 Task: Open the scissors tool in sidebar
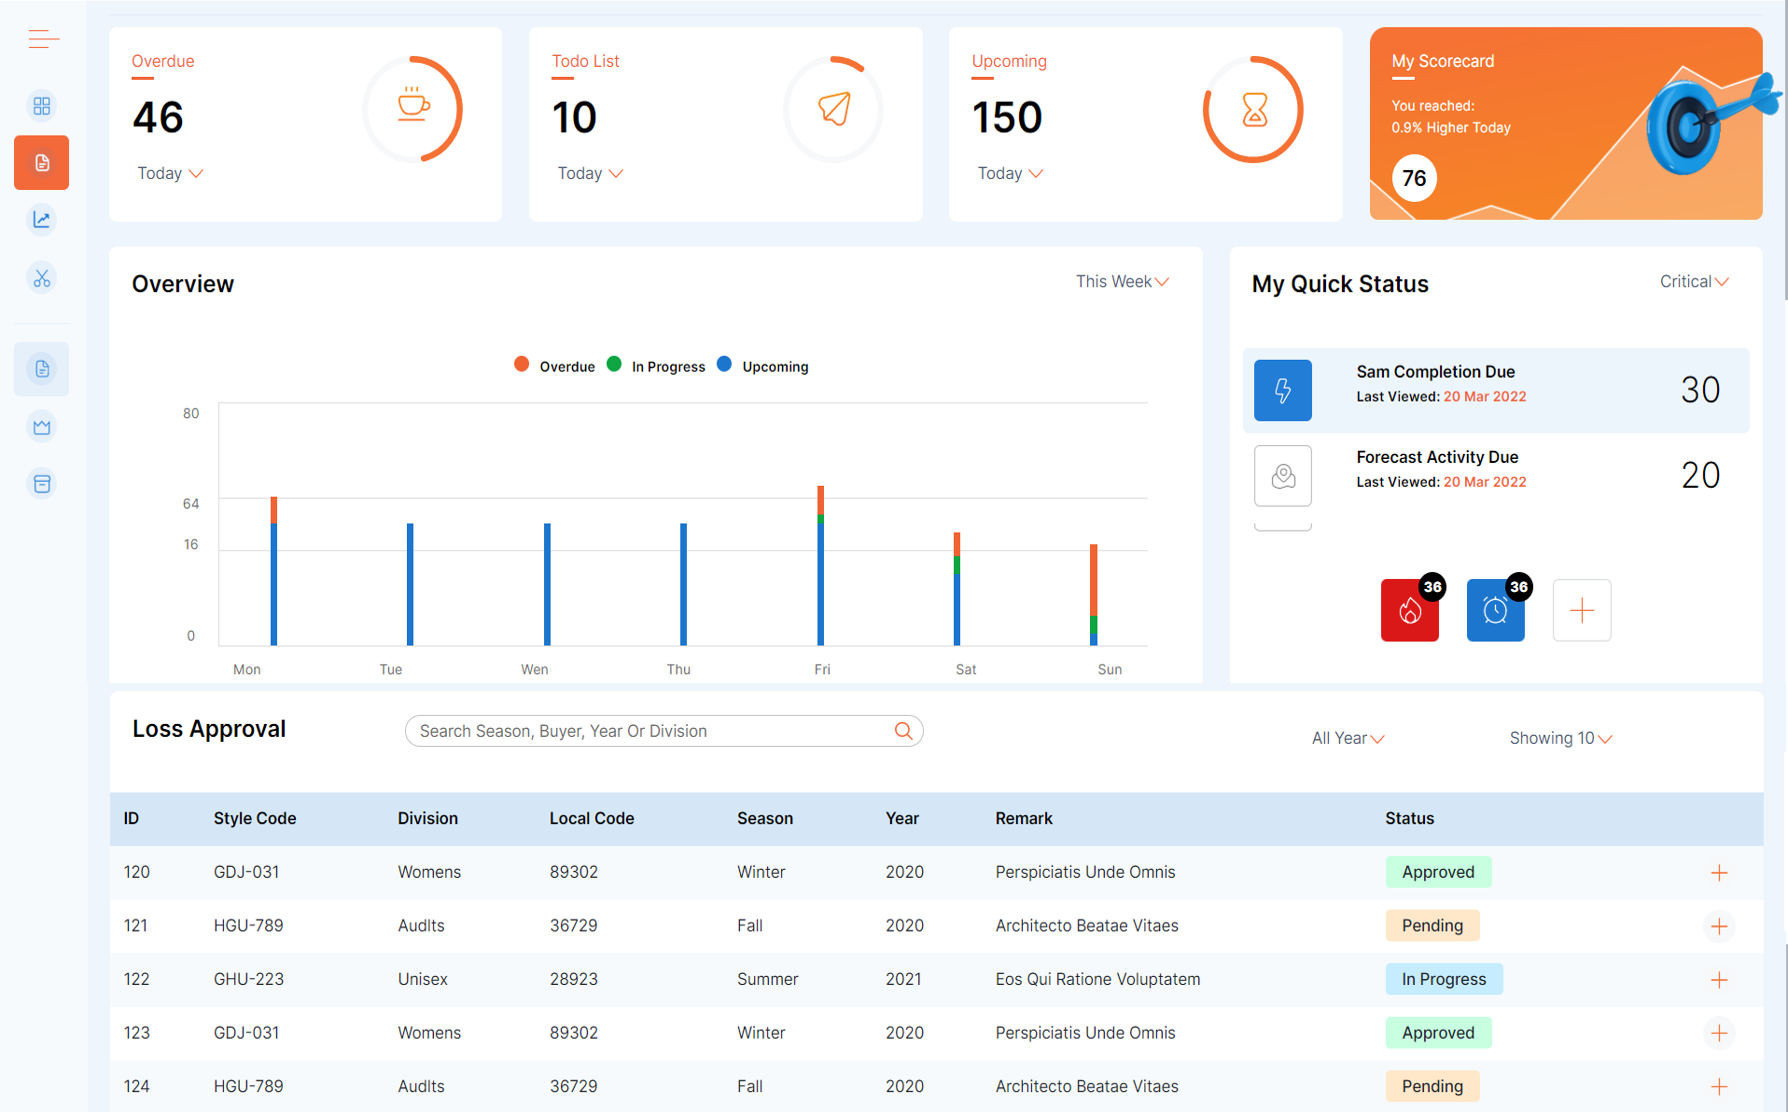tap(42, 278)
